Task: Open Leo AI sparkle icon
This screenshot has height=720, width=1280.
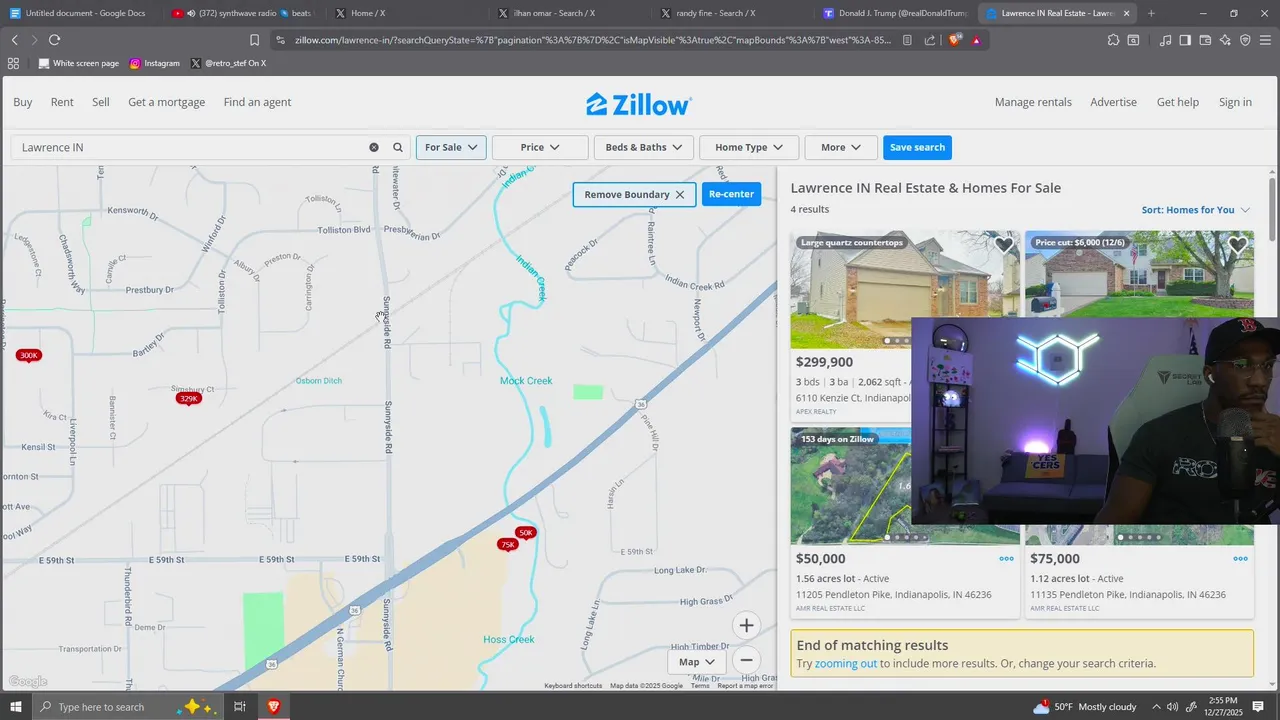Action: pyautogui.click(x=1226, y=40)
